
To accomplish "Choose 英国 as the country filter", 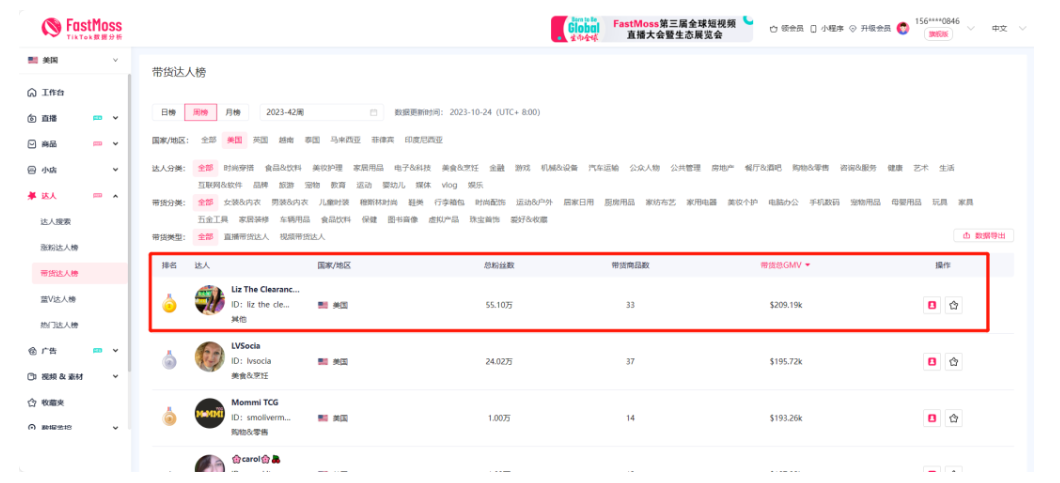I will [260, 140].
